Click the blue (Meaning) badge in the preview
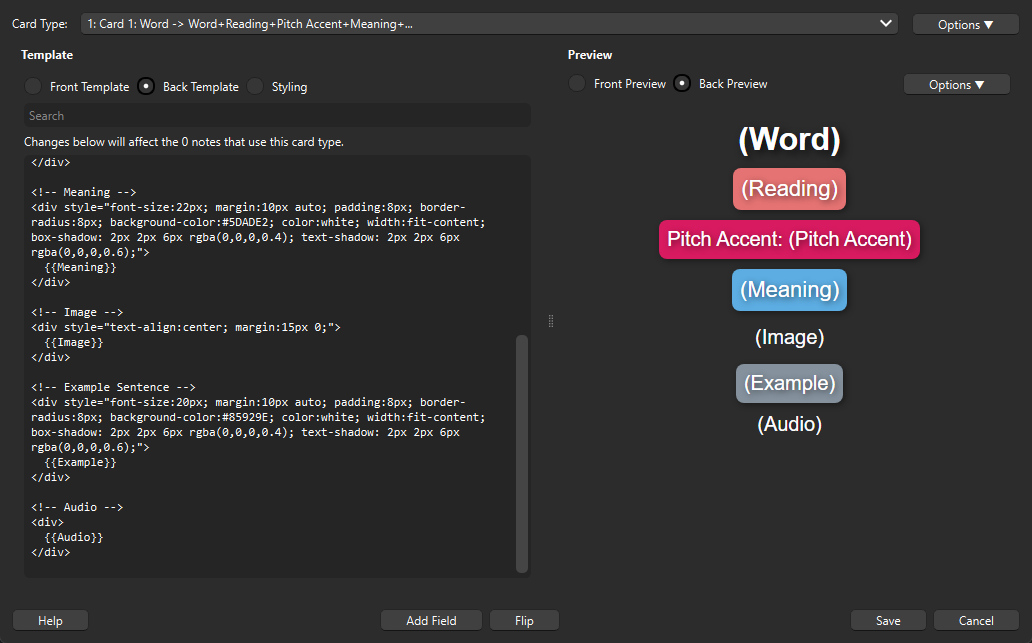Viewport: 1032px width, 643px height. [789, 290]
